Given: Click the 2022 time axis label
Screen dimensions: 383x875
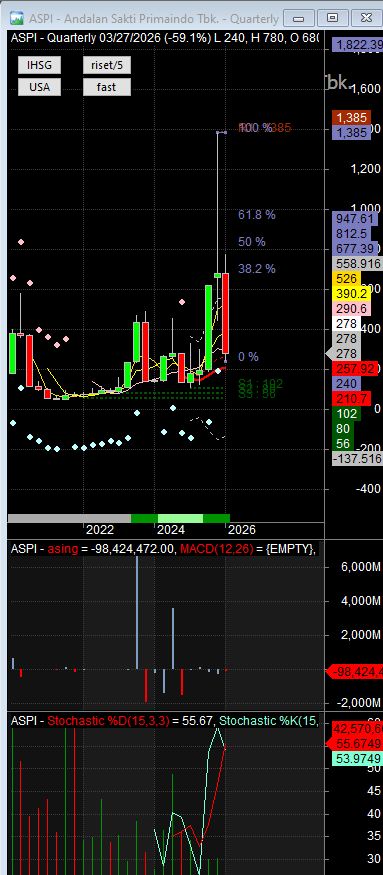Looking at the screenshot, I should tap(100, 530).
